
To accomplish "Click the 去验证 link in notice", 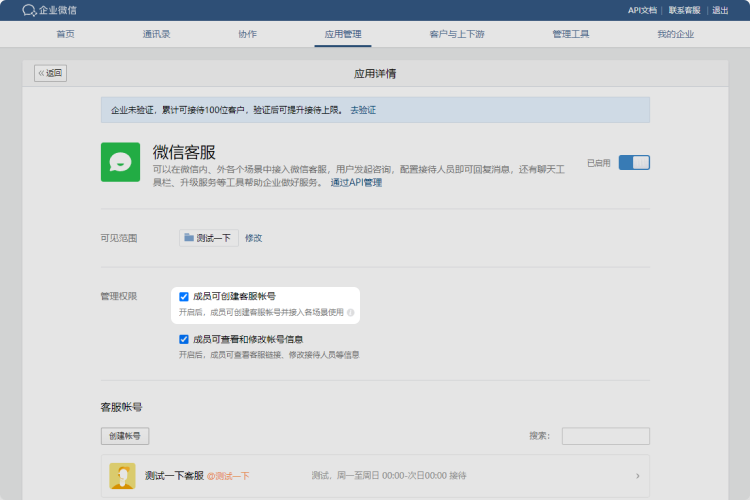I will (x=363, y=110).
